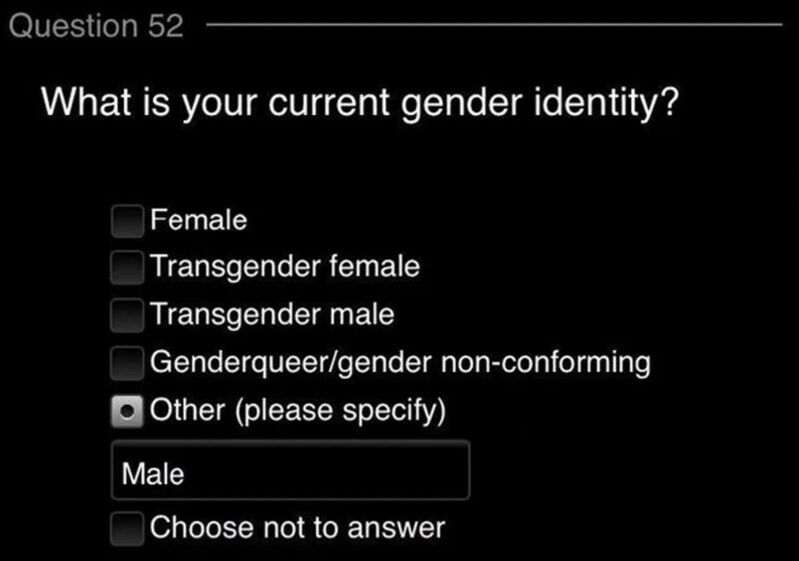Click the 'Question 52' header label
Image resolution: width=799 pixels, height=561 pixels.
pyautogui.click(x=96, y=25)
